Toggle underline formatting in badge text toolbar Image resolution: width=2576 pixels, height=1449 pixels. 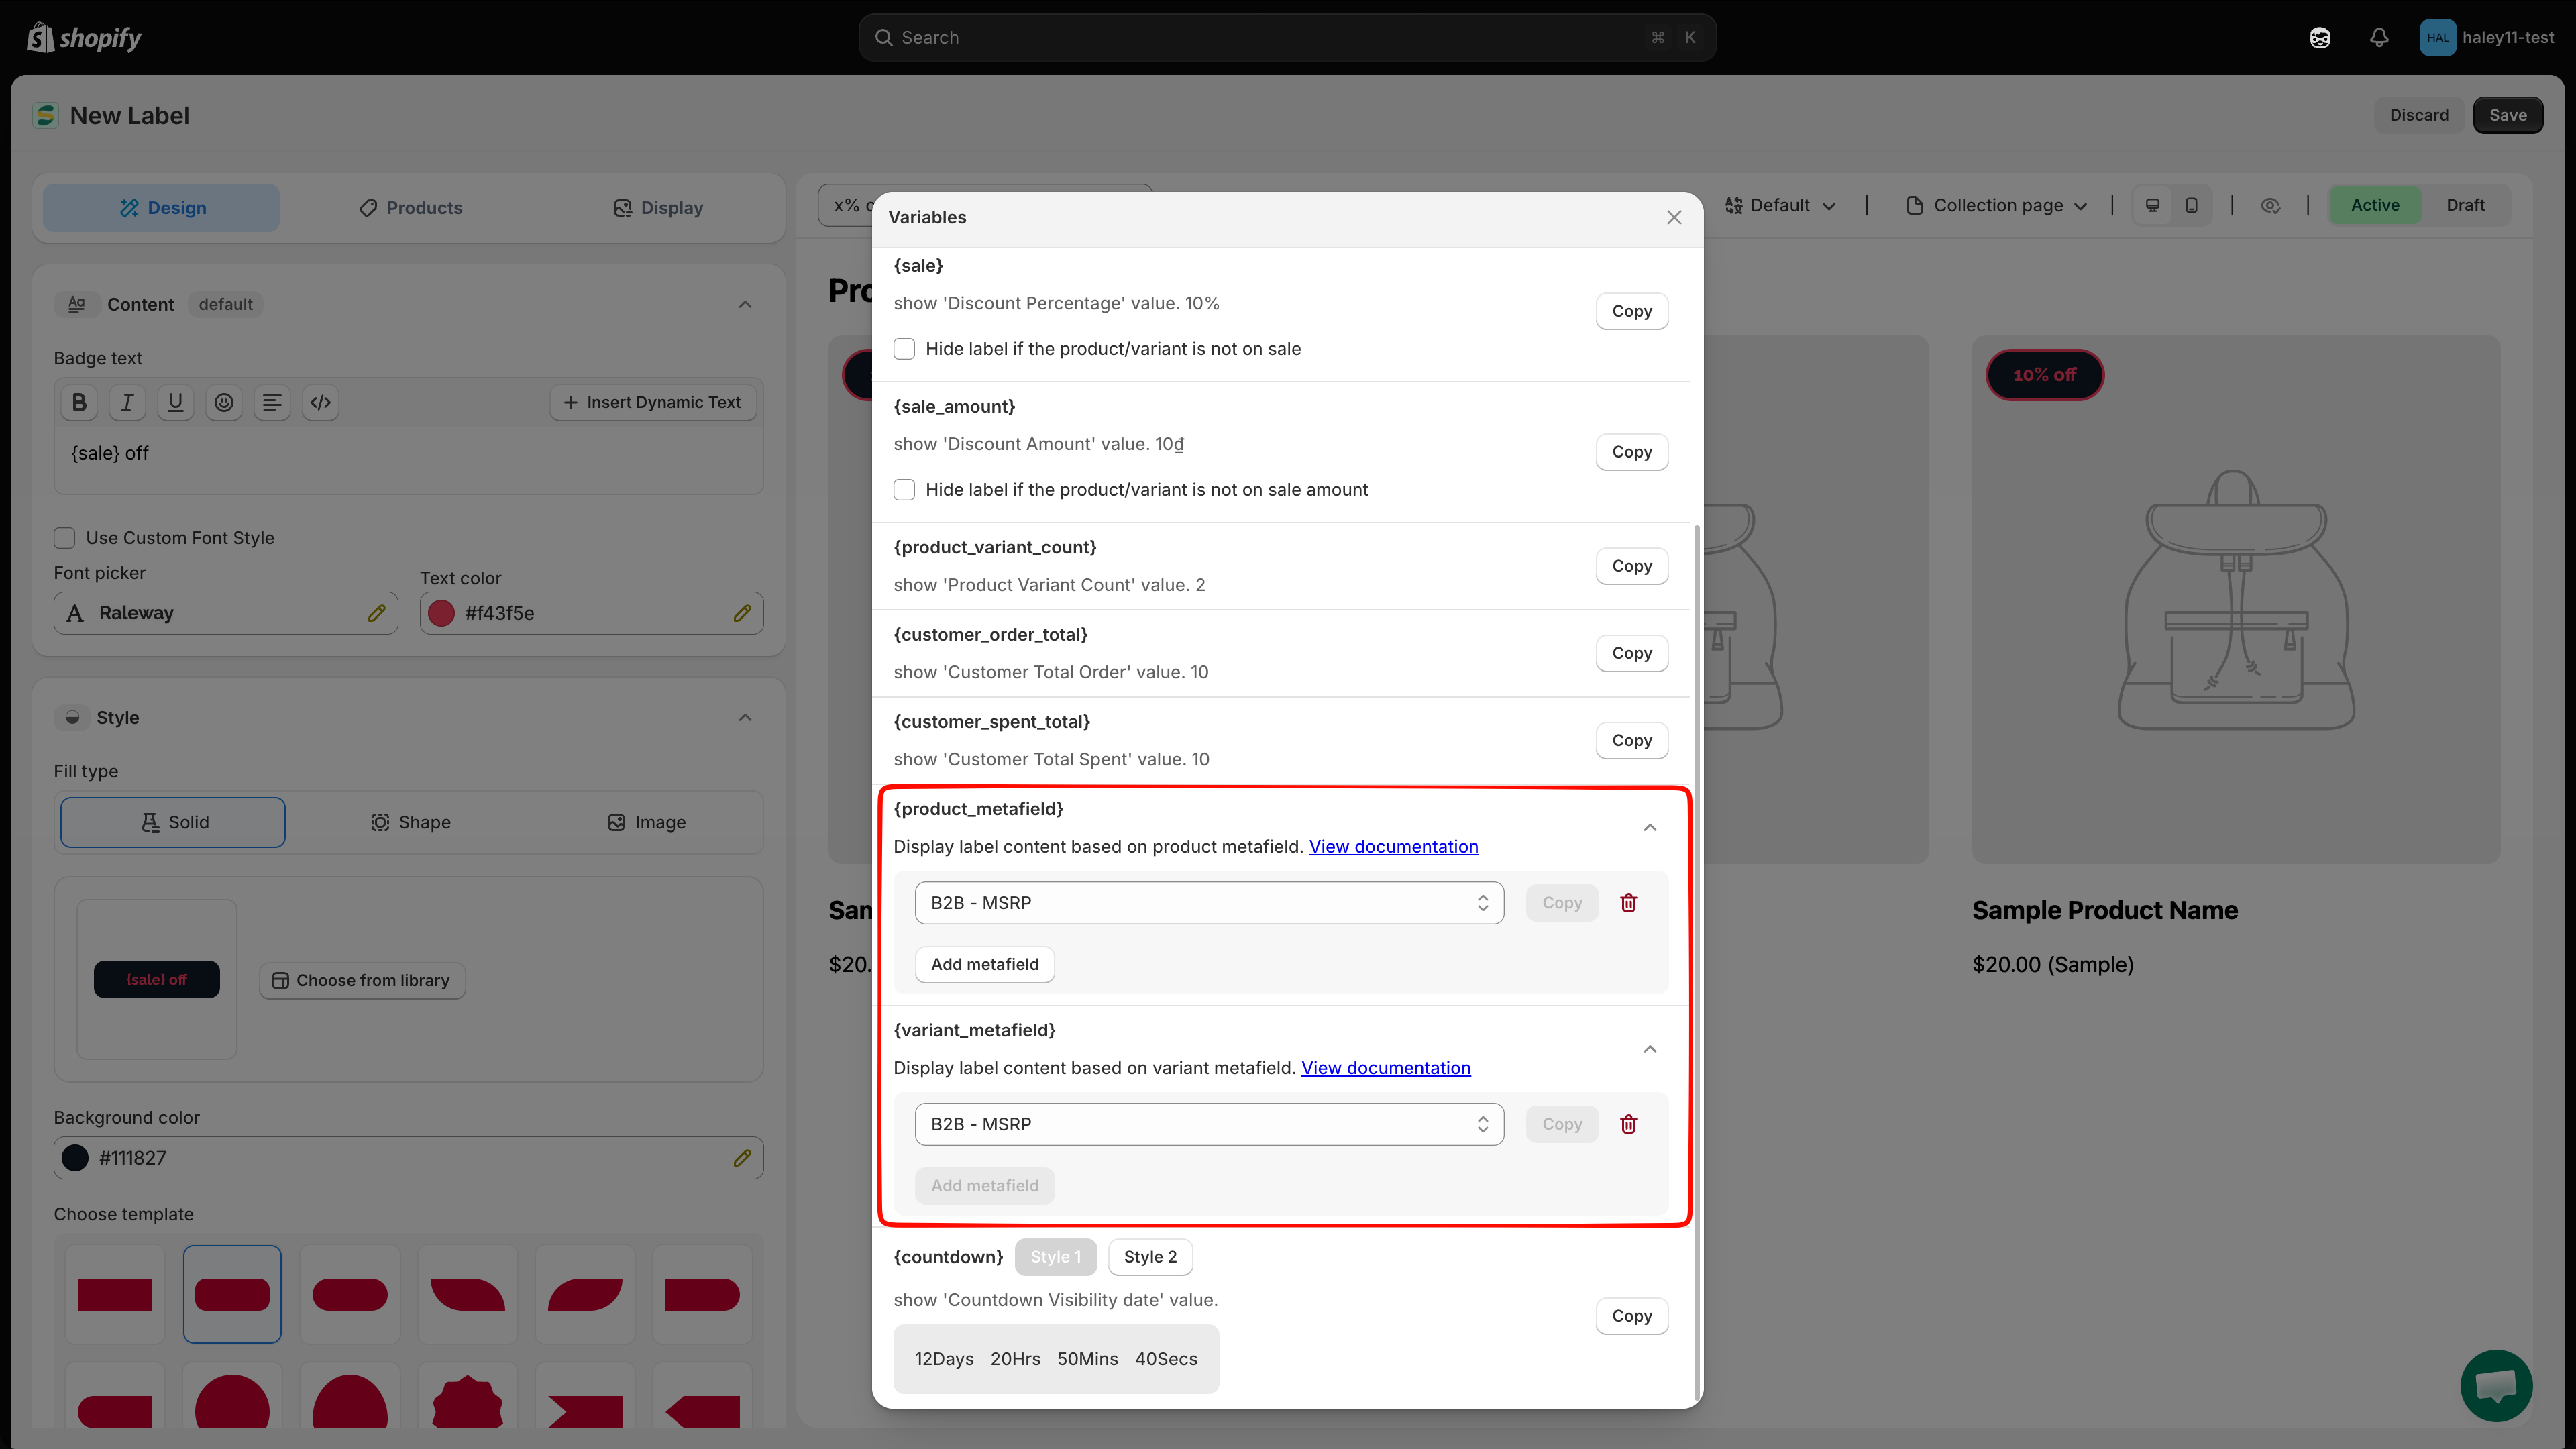point(175,402)
